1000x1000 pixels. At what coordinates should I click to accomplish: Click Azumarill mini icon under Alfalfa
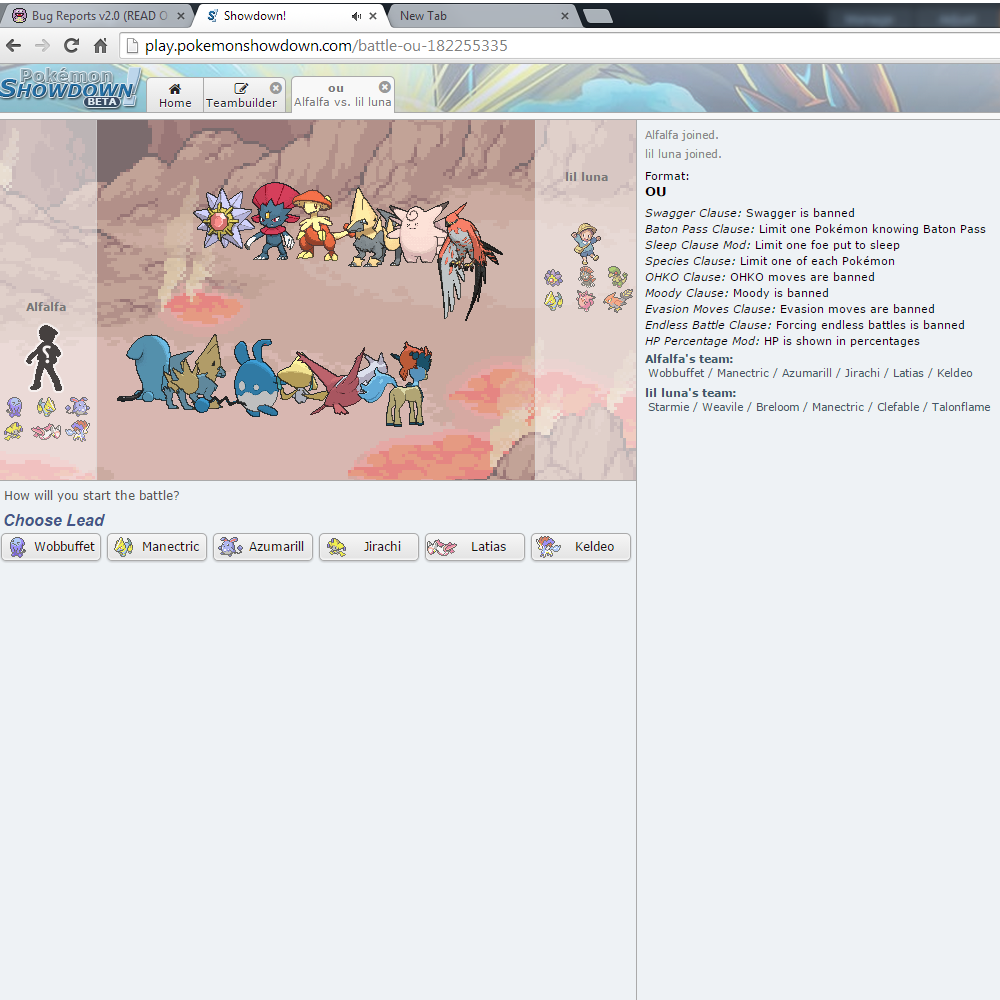pyautogui.click(x=77, y=407)
